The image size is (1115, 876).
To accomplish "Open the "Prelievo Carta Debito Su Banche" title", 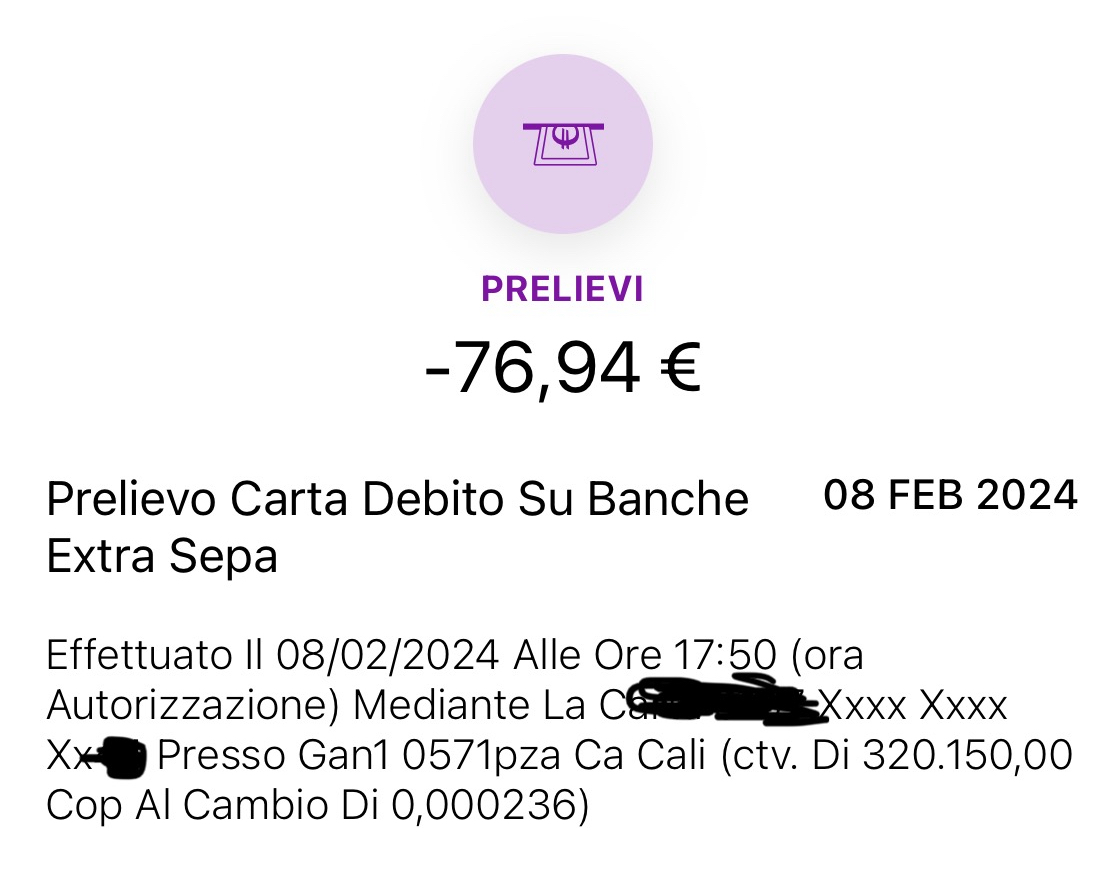I will tap(397, 499).
